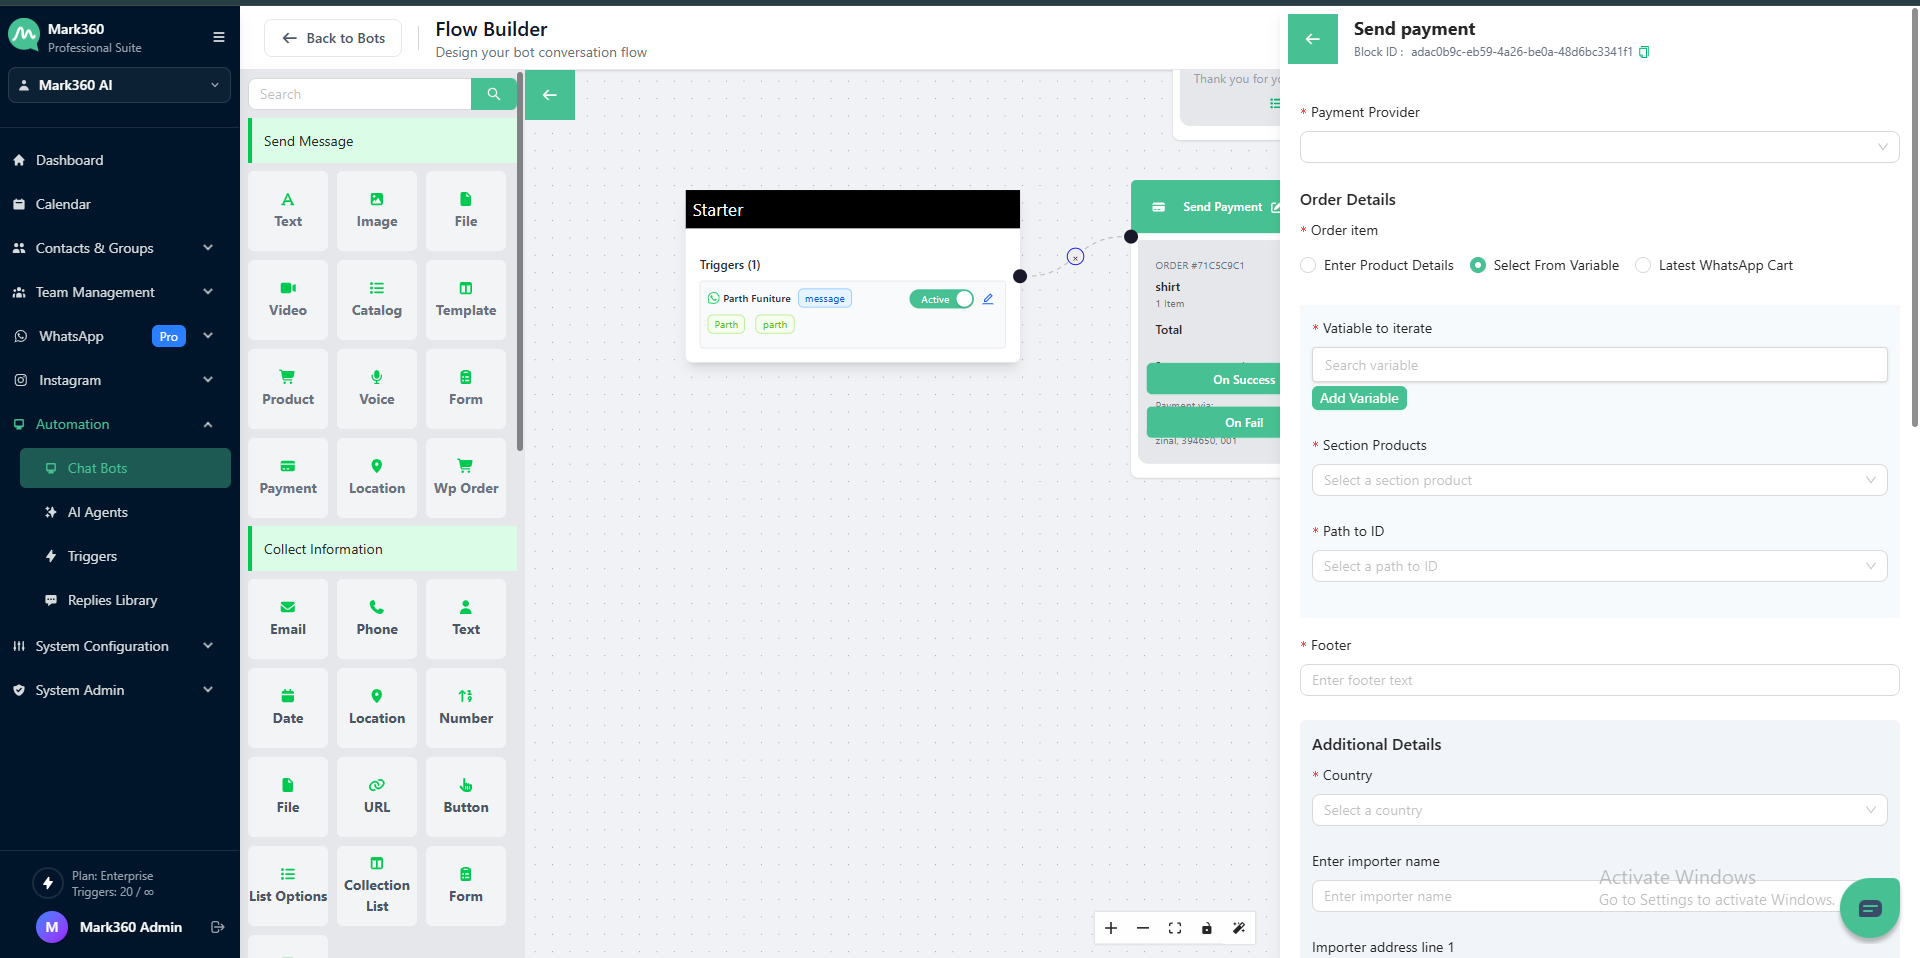Screen dimensions: 1920x958
Task: Click the copy Block ID icon
Action: 1644,52
